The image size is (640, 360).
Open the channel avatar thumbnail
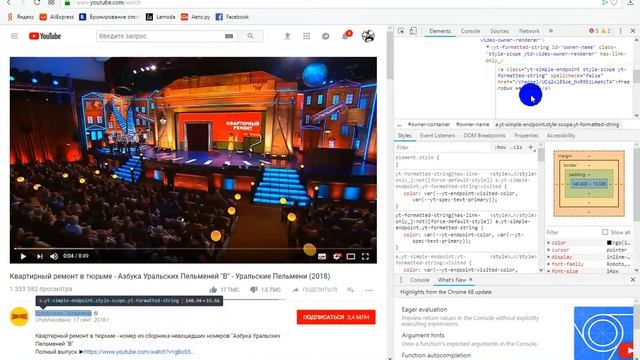(19, 317)
